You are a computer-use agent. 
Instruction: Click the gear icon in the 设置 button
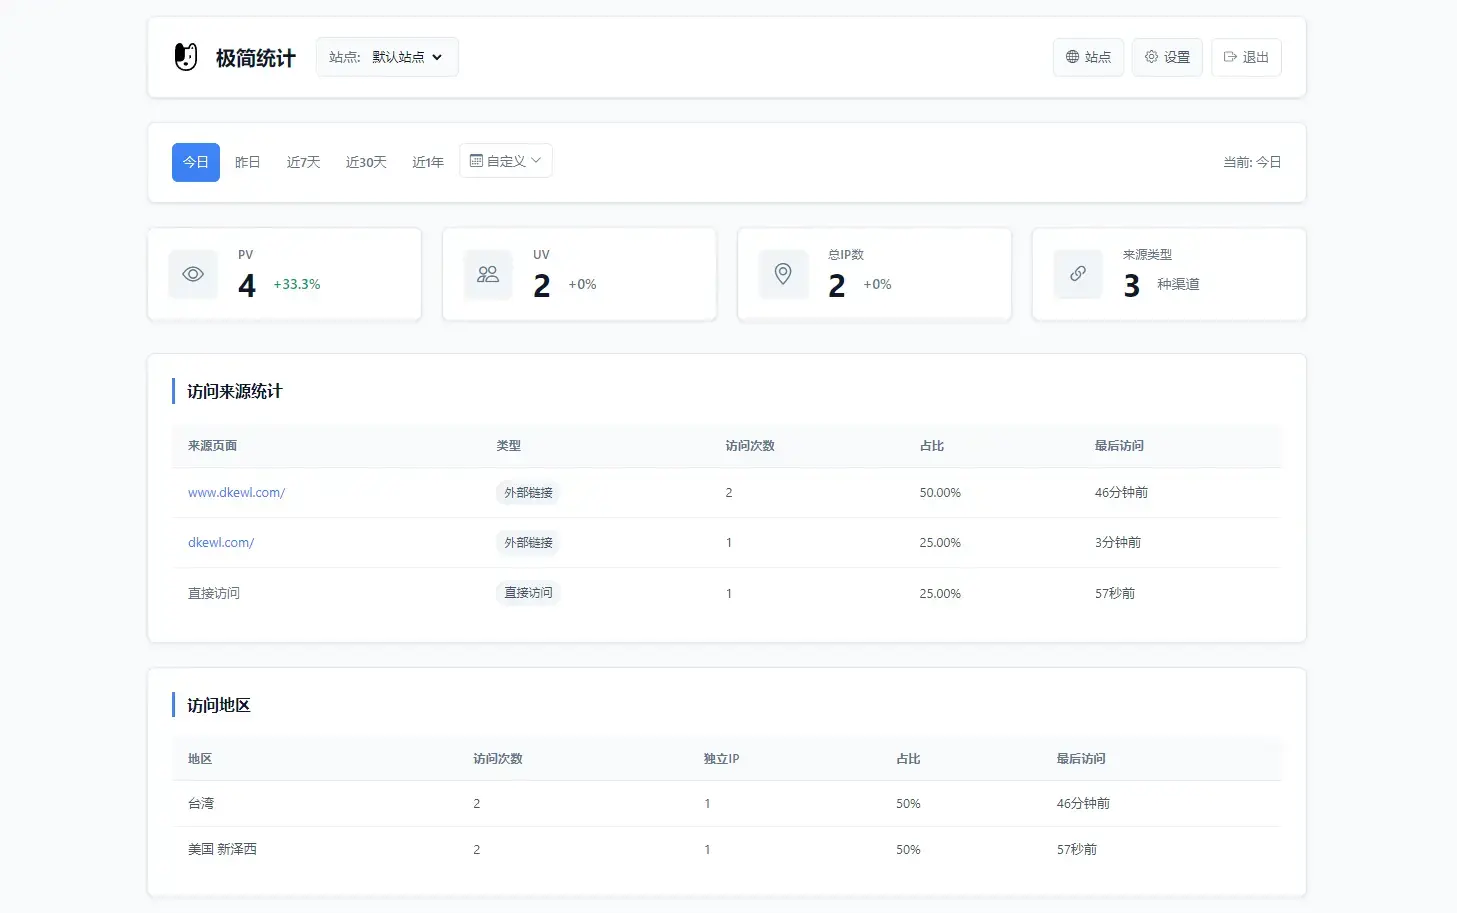(1151, 57)
